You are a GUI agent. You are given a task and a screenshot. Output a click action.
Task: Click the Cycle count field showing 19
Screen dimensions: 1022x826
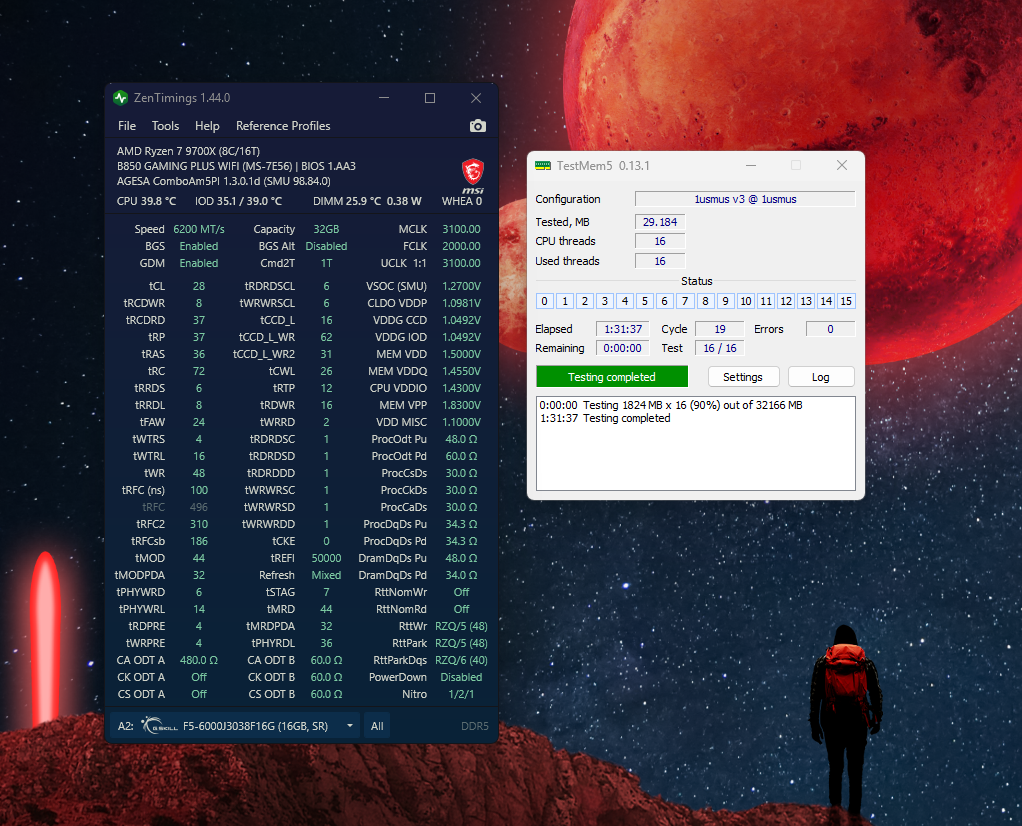click(x=720, y=329)
